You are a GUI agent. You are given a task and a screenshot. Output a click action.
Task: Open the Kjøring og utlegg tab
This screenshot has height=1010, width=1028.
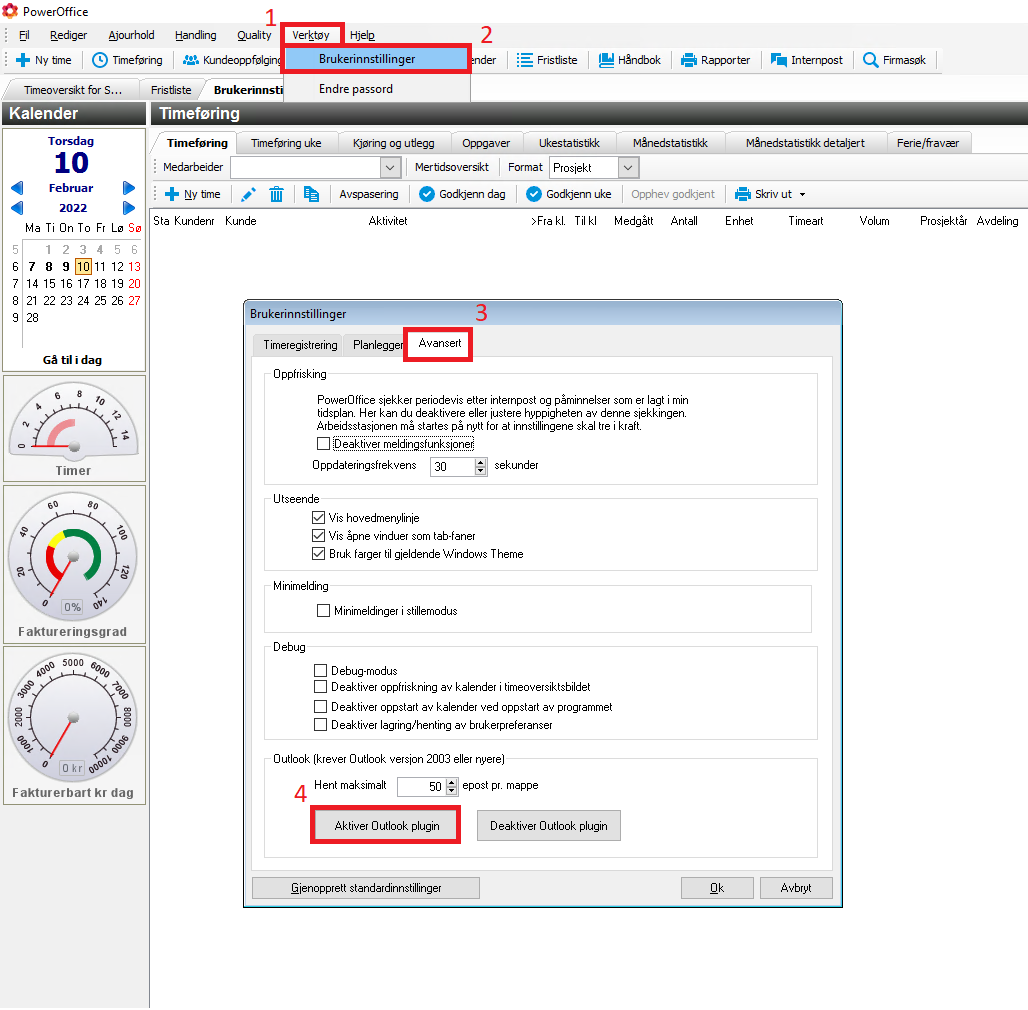pyautogui.click(x=394, y=143)
